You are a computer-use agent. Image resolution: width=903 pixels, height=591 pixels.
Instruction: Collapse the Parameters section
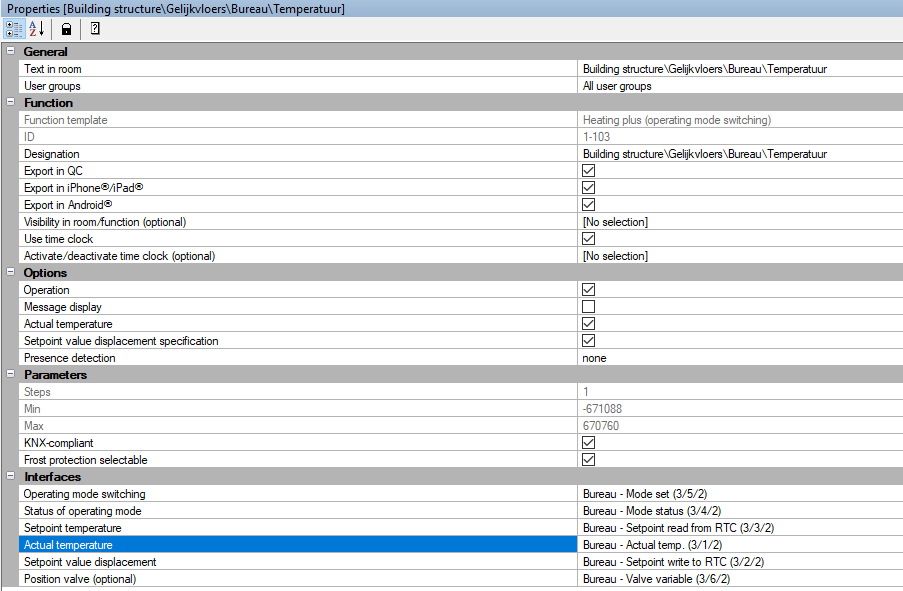[x=10, y=375]
